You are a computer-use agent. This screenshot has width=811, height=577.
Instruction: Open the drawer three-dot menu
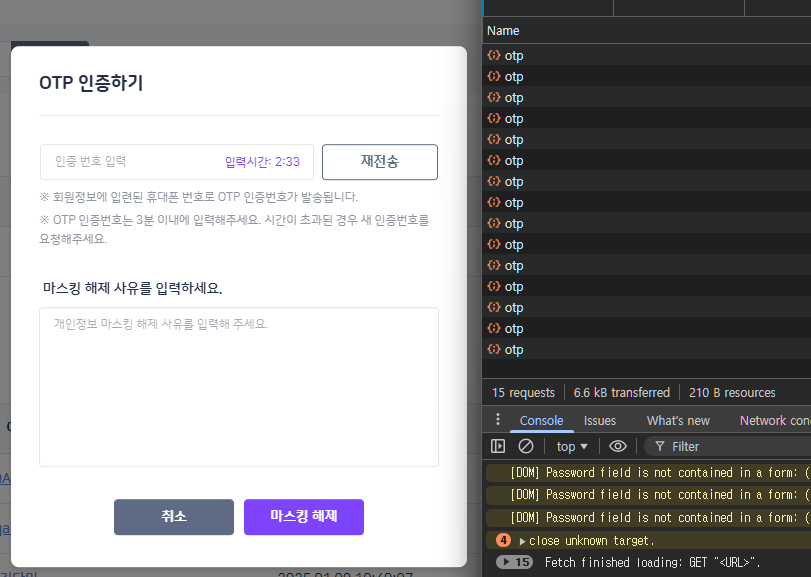[x=498, y=420]
